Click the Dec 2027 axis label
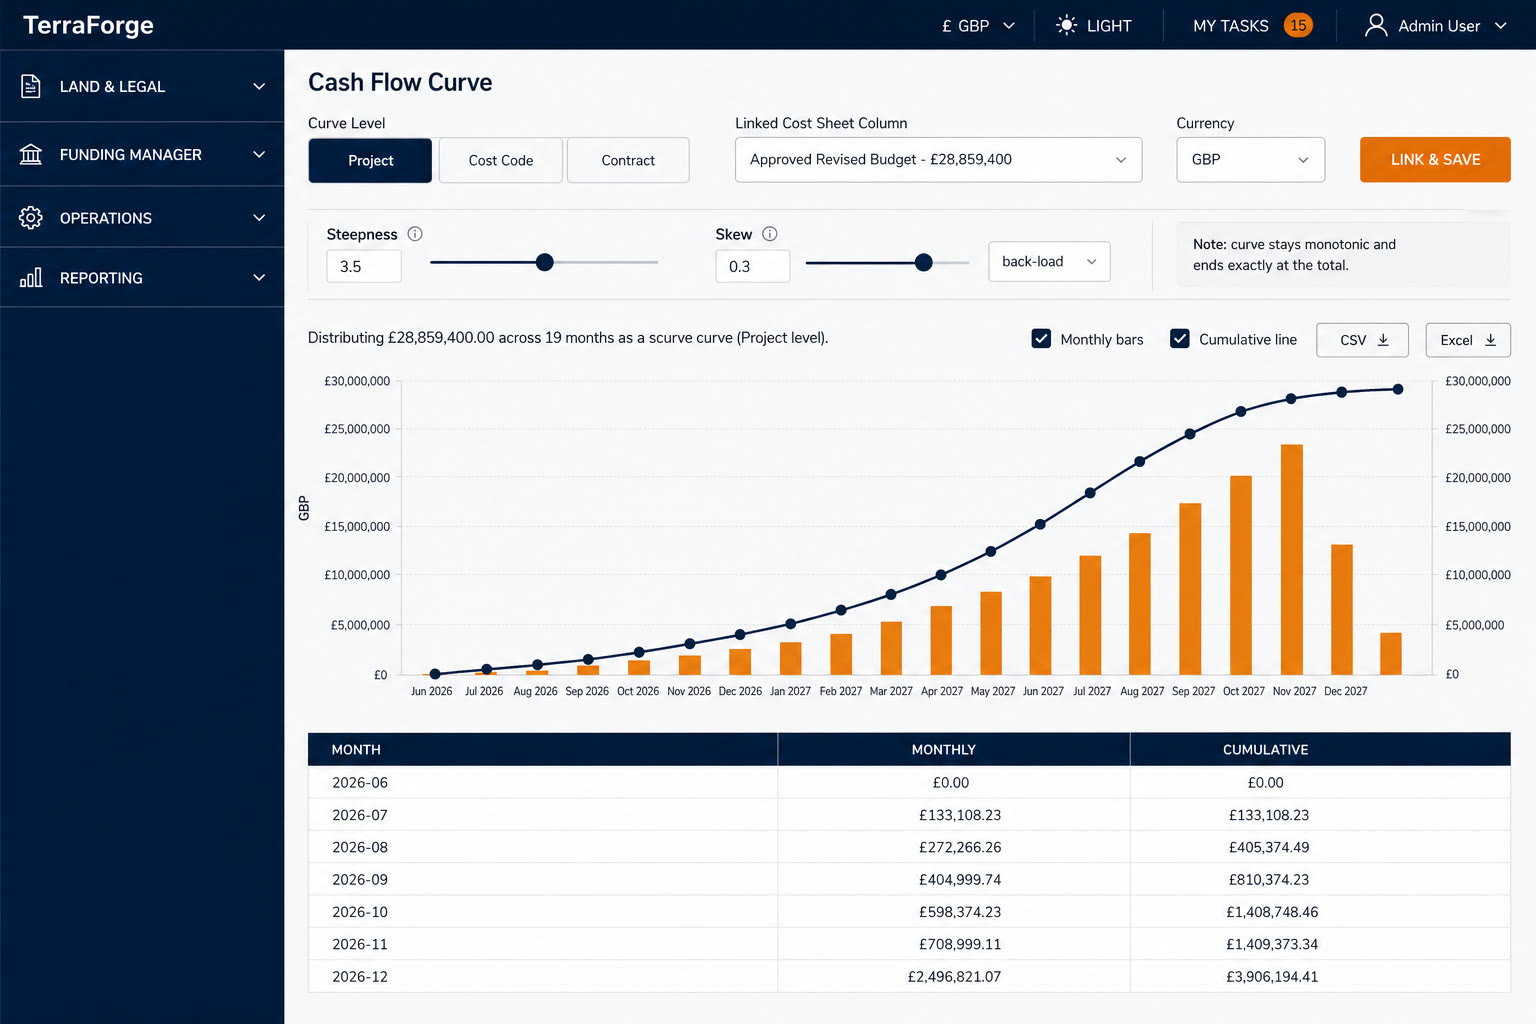The image size is (1536, 1024). click(1345, 691)
